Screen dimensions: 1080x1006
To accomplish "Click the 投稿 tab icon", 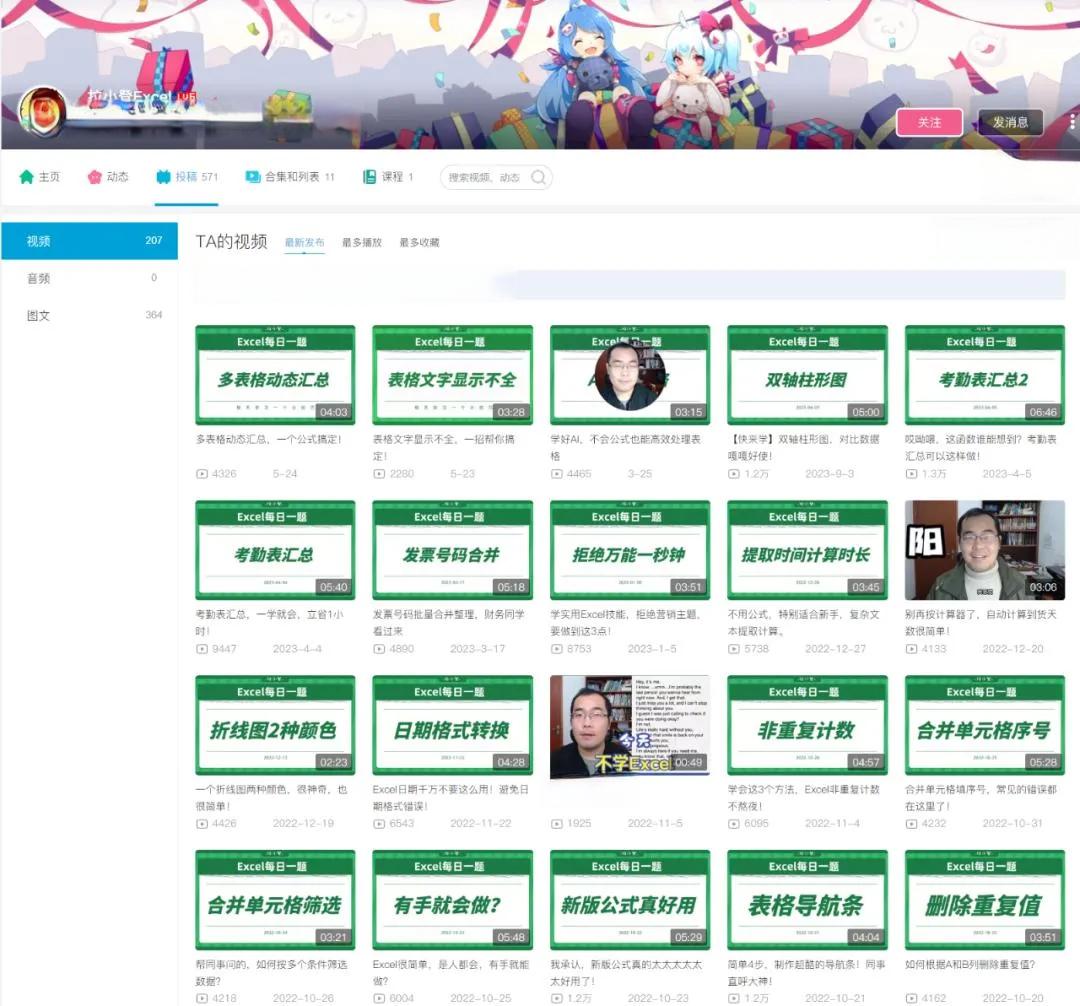I will [x=163, y=177].
